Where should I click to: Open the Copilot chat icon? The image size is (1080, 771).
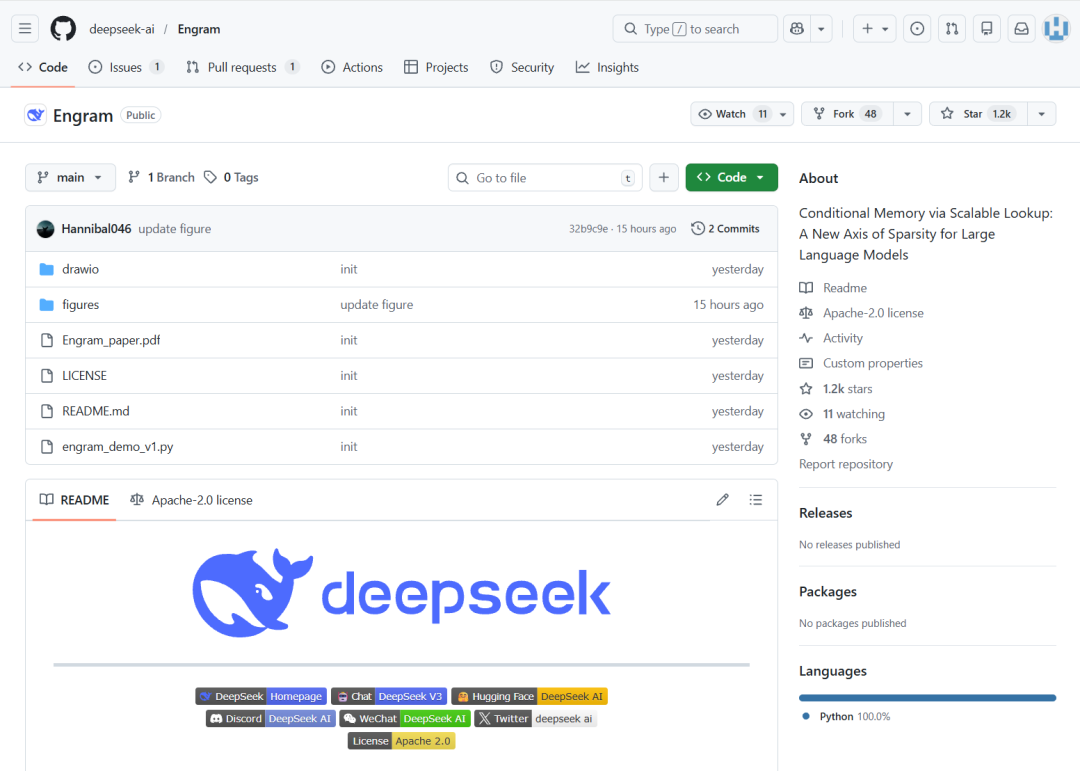click(x=795, y=28)
